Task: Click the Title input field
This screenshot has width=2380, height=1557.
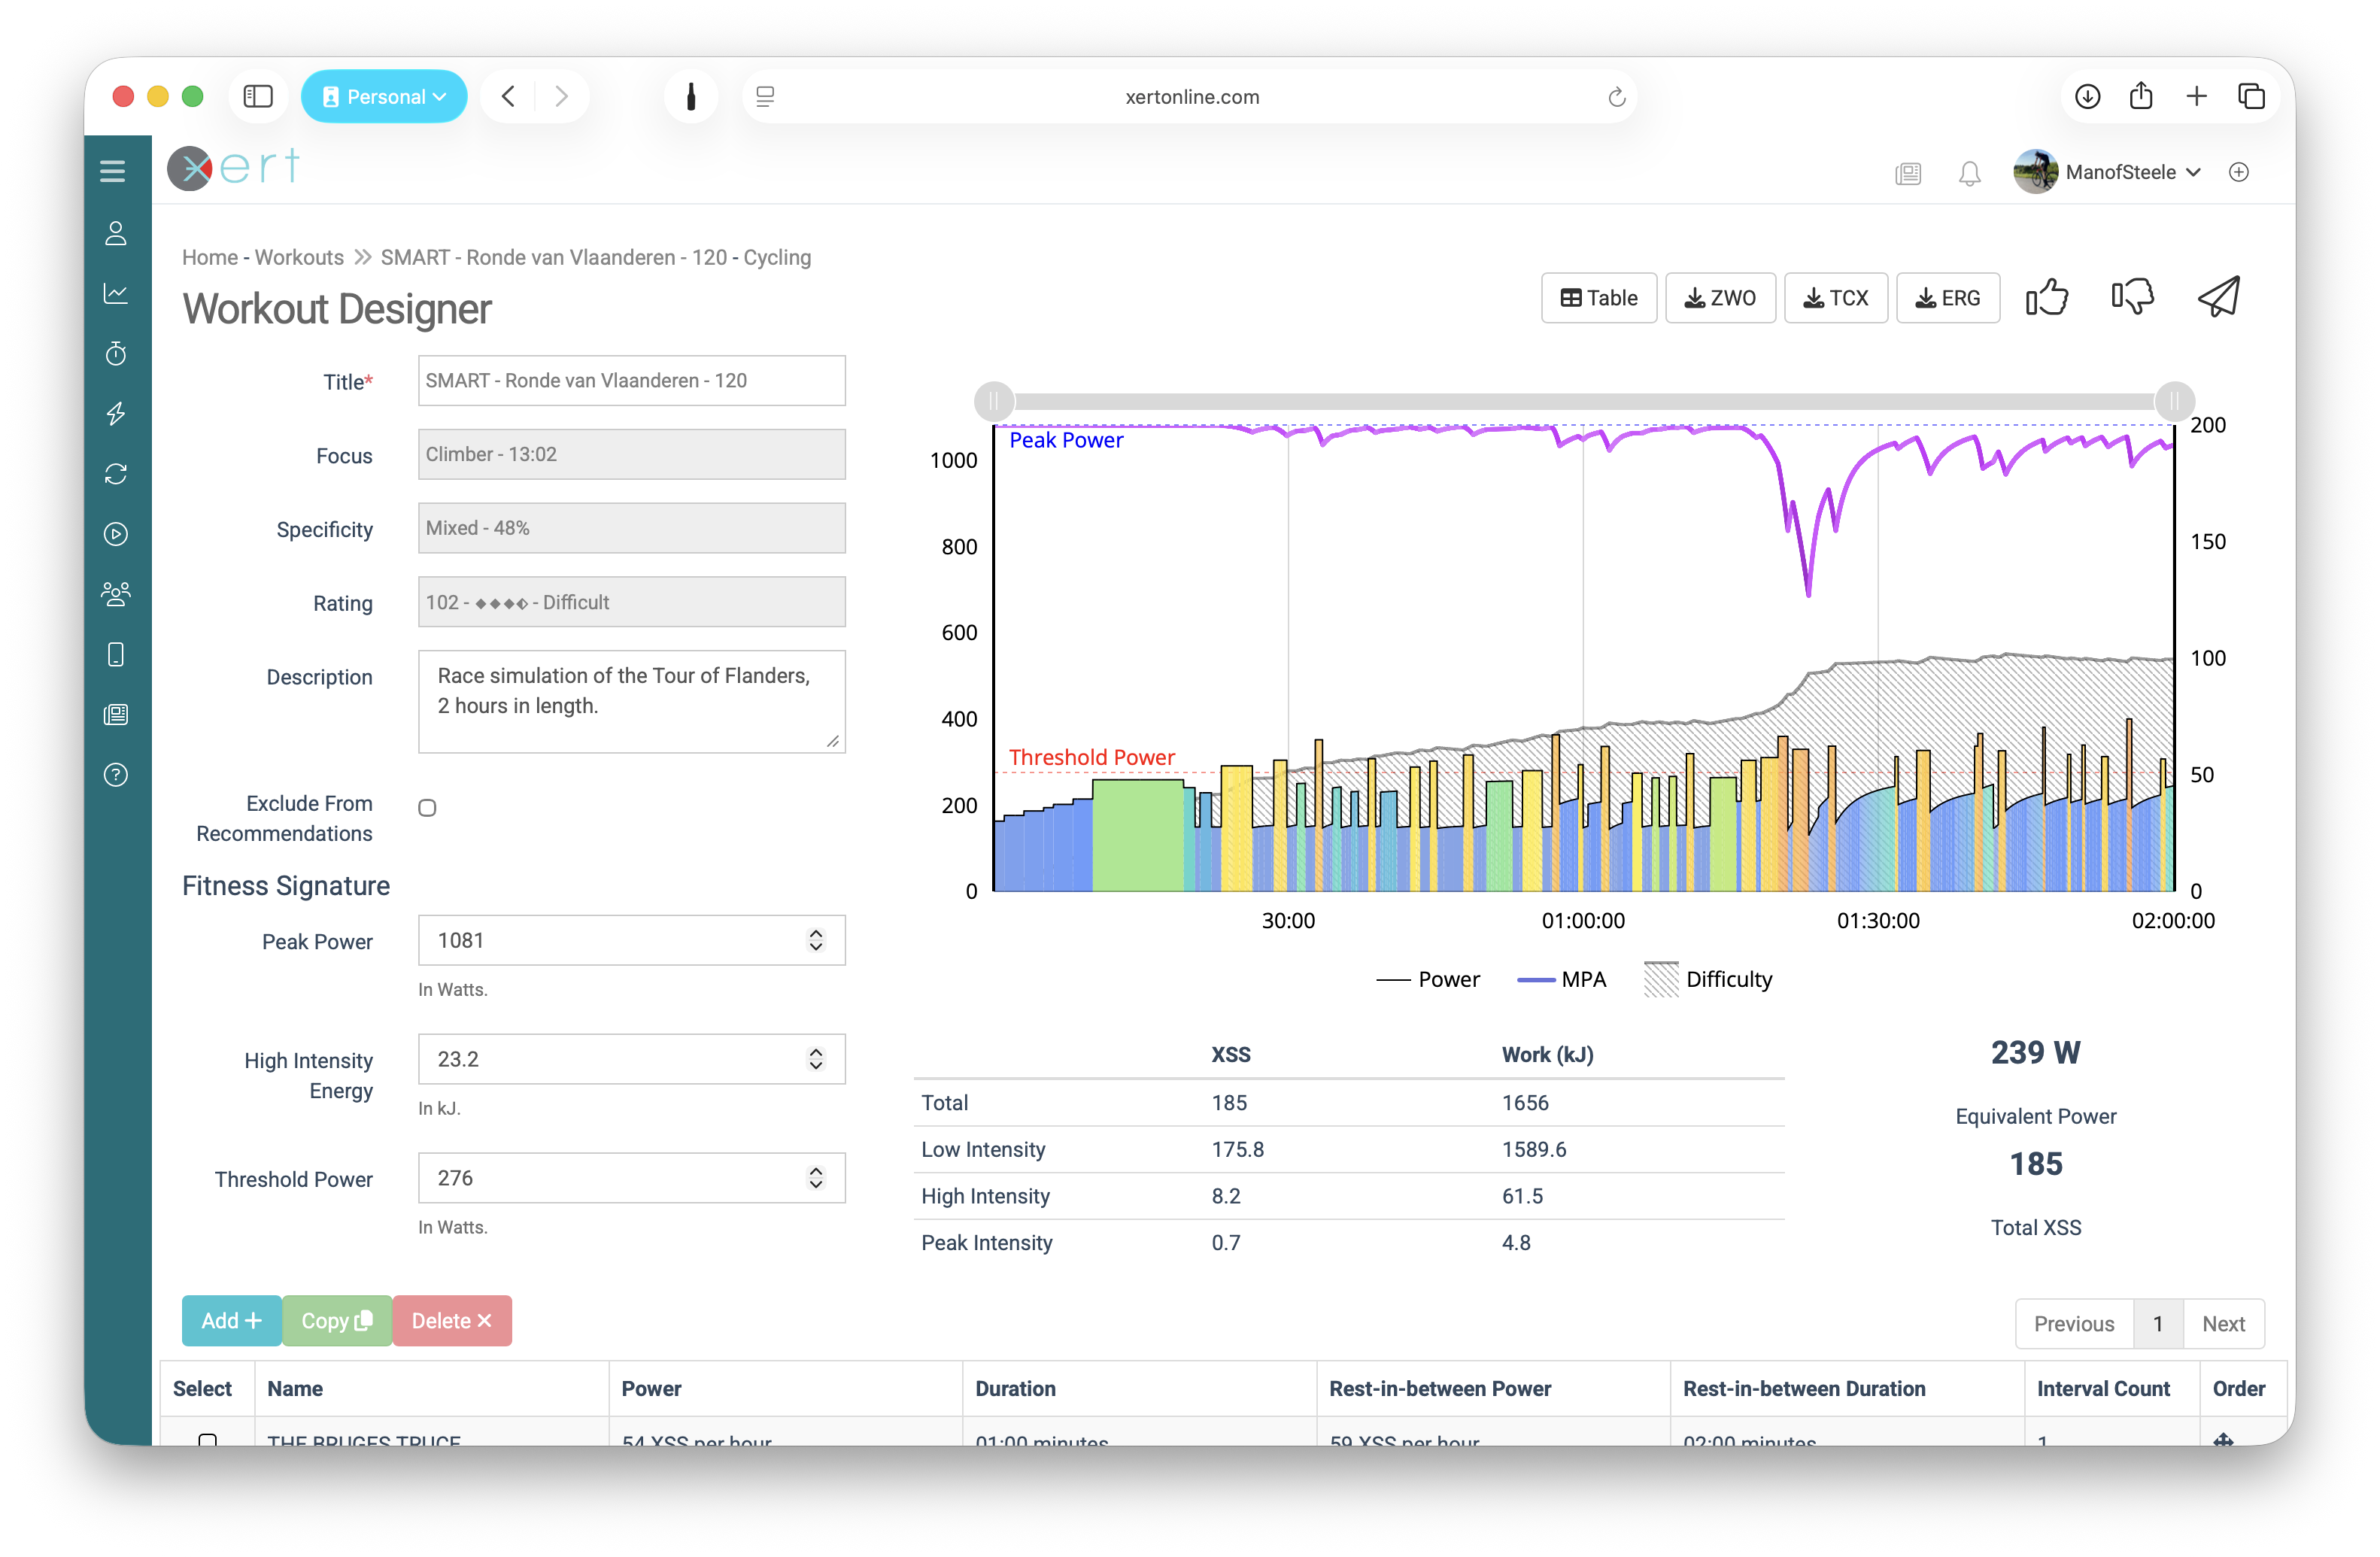Action: click(632, 381)
